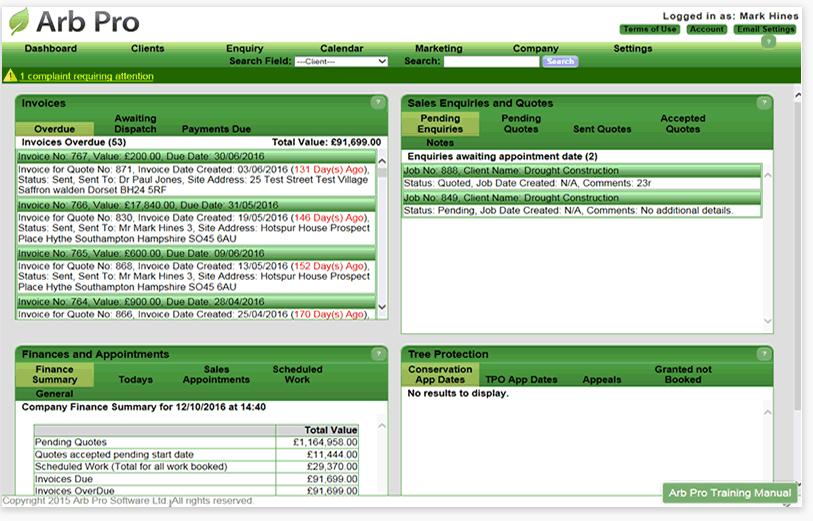
Task: Click Tree Protection list scroll up arrow
Action: [768, 412]
